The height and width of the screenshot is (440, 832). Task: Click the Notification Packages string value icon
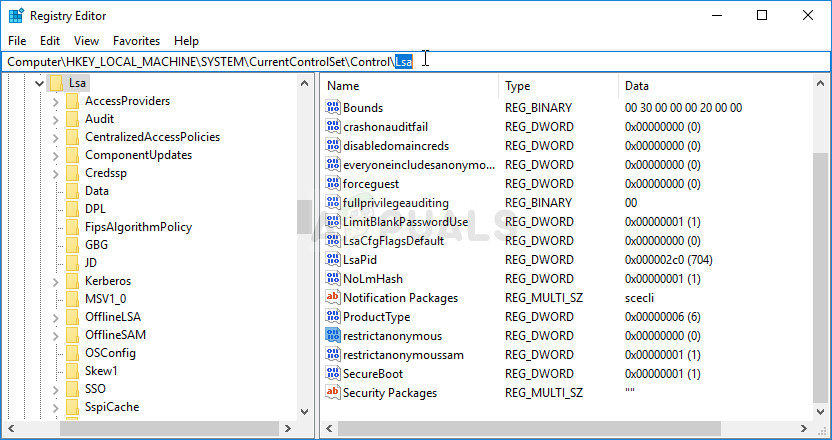[x=333, y=298]
